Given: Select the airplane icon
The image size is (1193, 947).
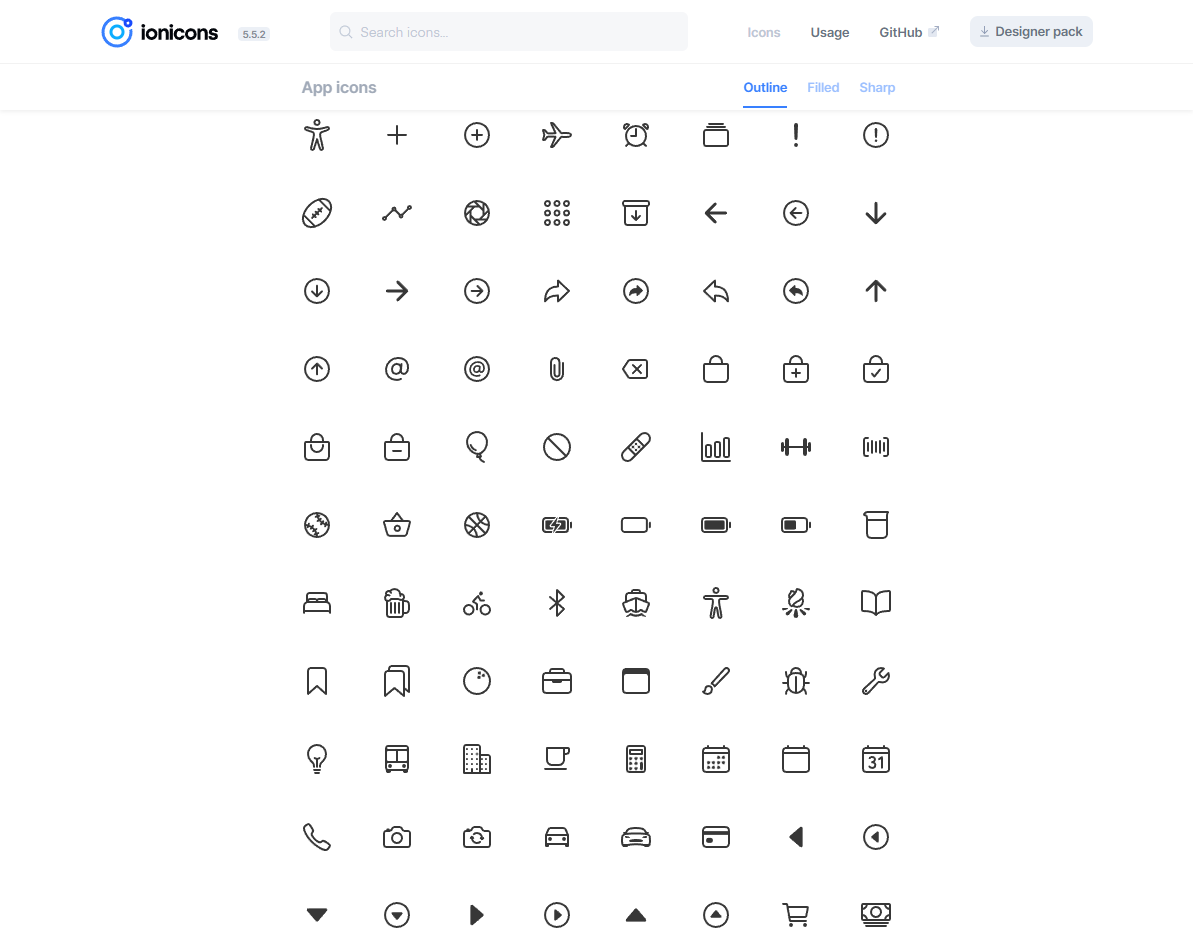Looking at the screenshot, I should 556,135.
